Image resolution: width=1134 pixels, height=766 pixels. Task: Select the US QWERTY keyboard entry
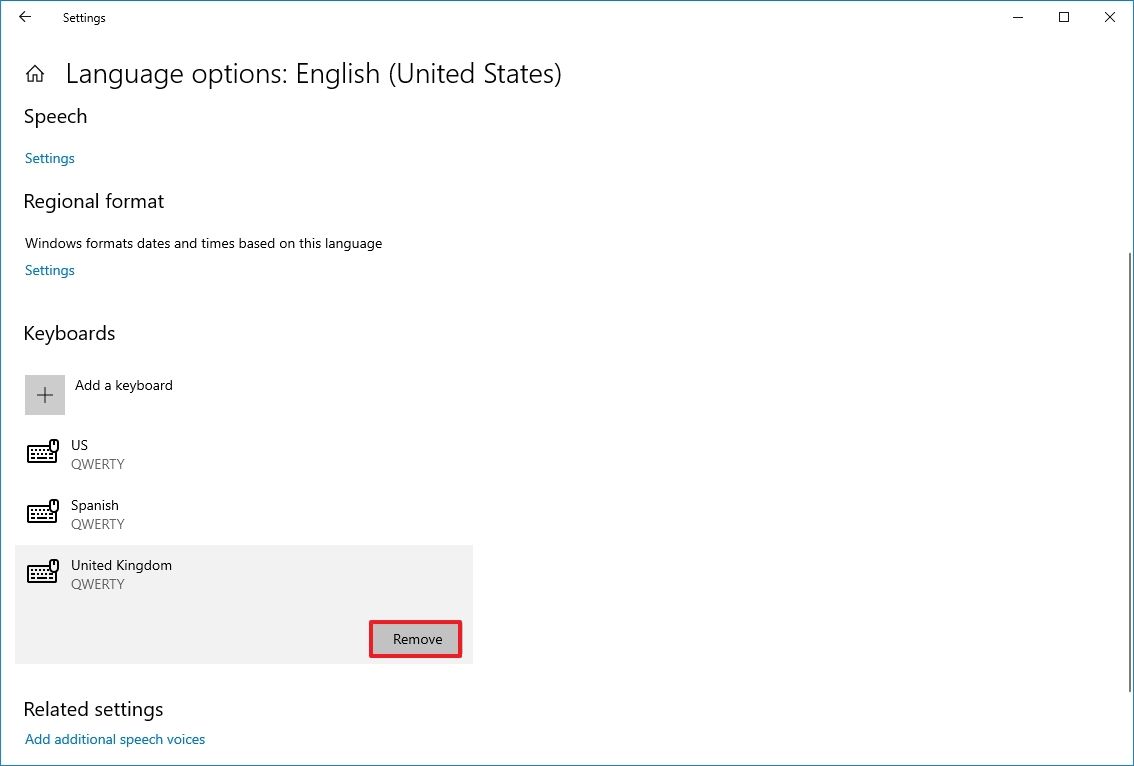[97, 454]
